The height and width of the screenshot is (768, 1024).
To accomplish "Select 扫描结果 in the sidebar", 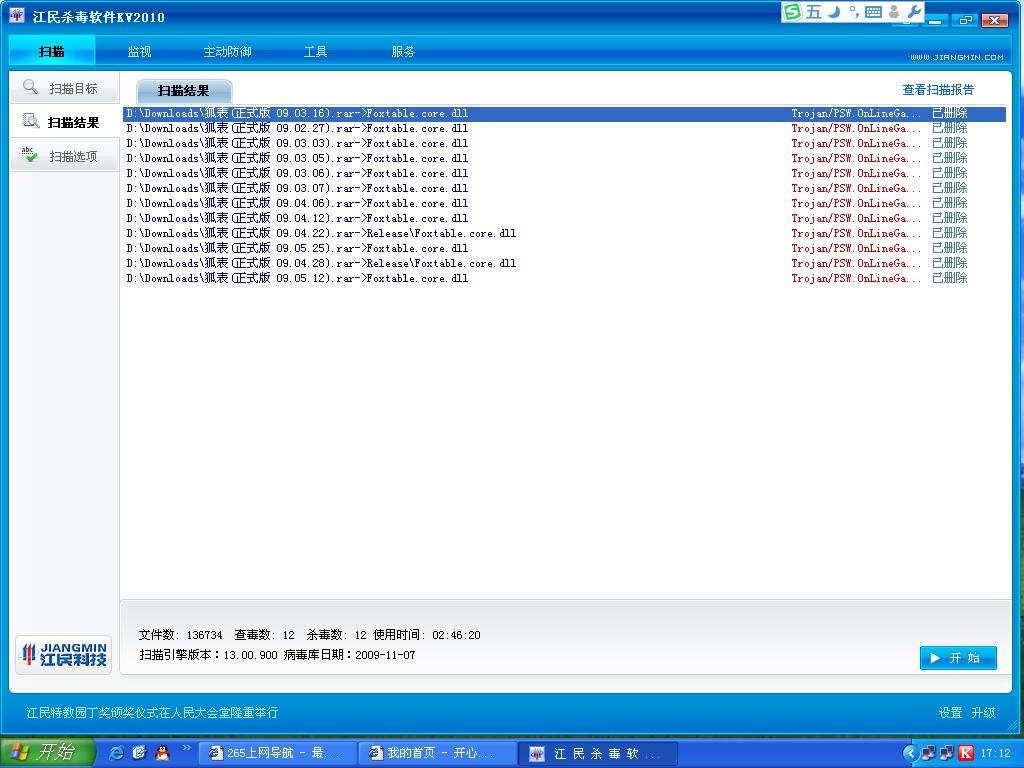I will [x=64, y=122].
